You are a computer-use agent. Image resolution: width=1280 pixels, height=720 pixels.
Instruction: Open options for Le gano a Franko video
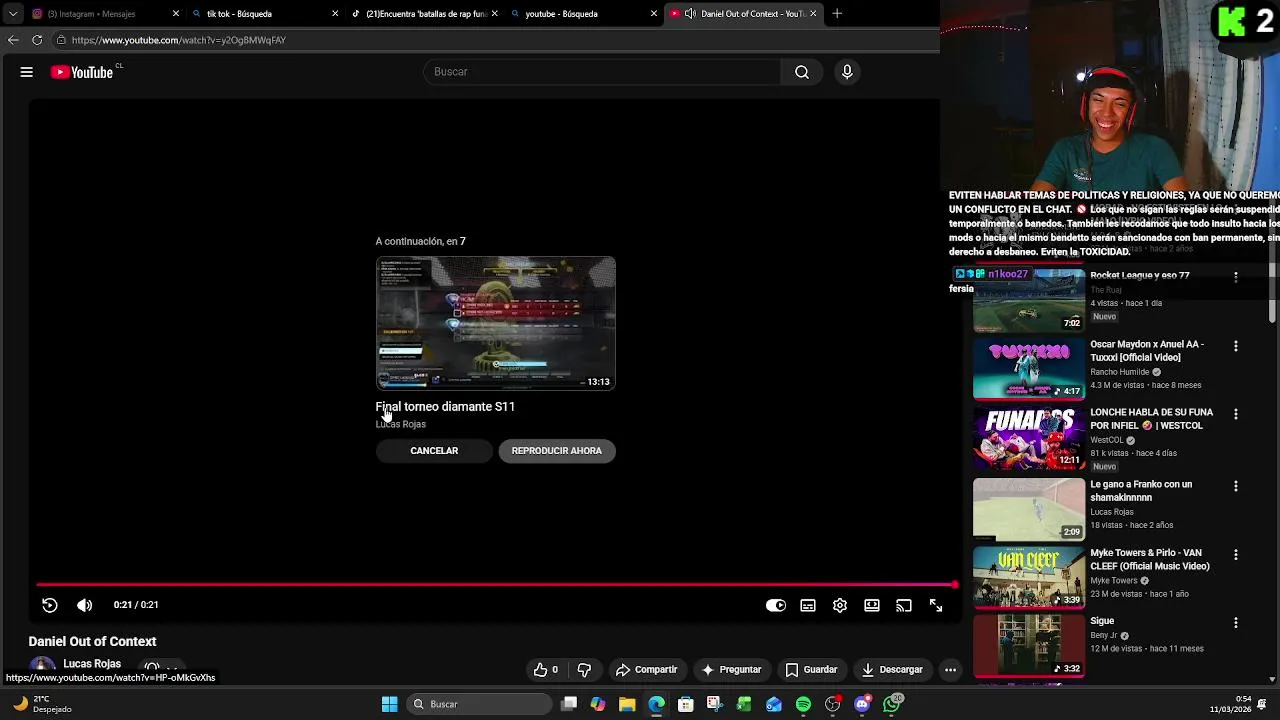point(1236,486)
